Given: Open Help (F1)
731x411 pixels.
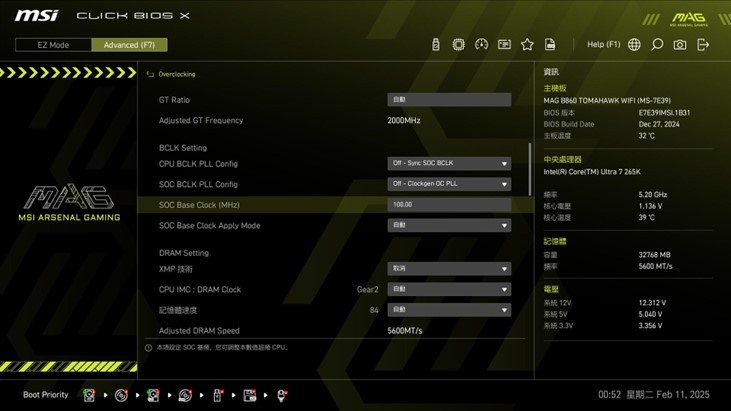Looking at the screenshot, I should [603, 44].
